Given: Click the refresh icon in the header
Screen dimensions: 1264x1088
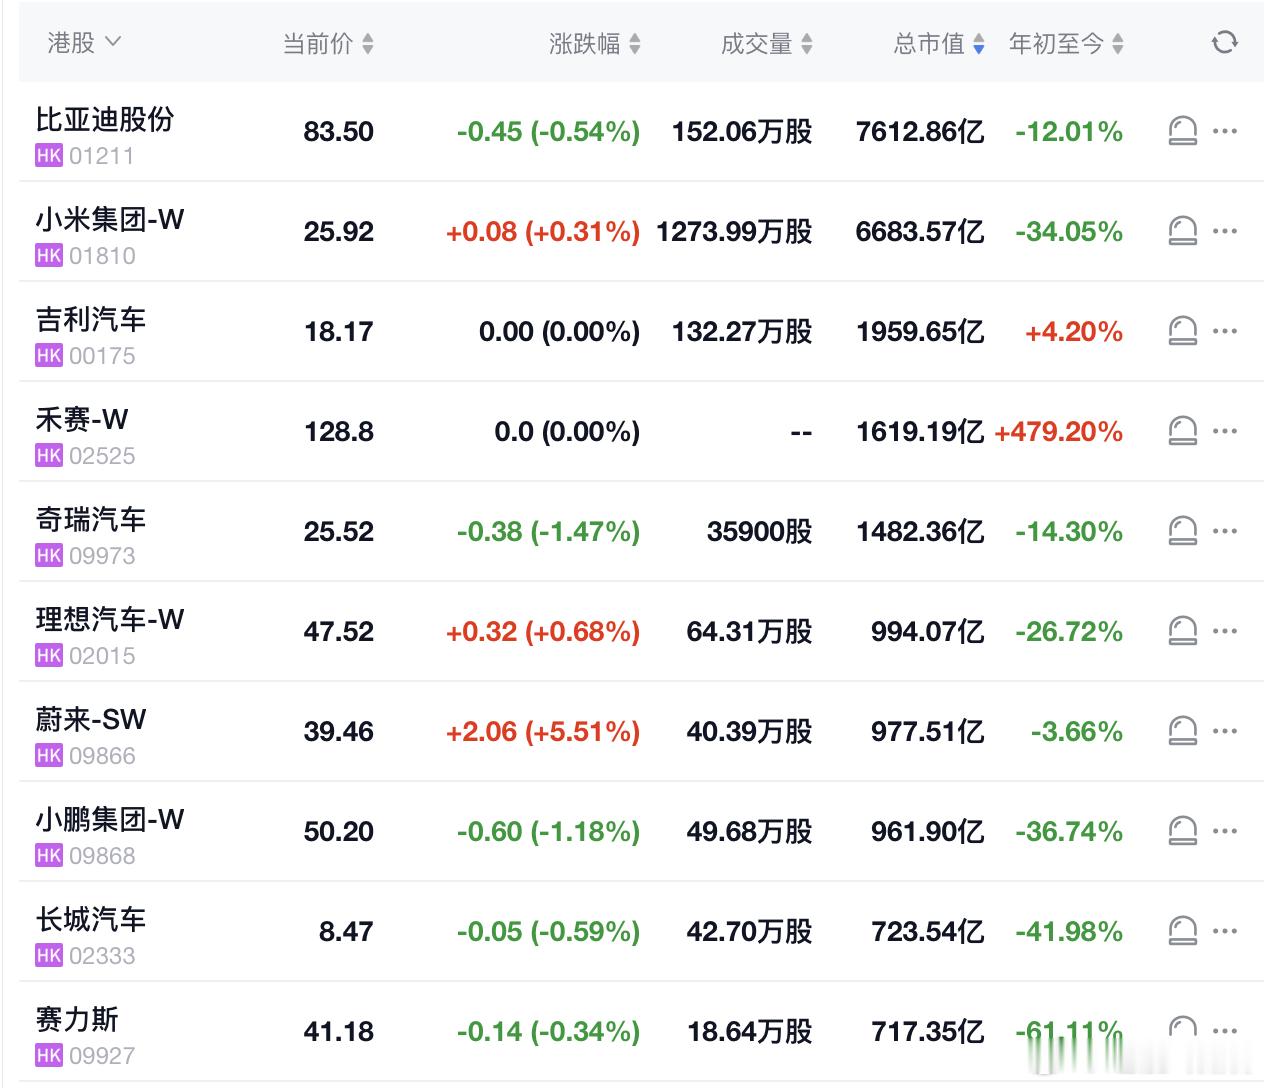Looking at the screenshot, I should [1224, 42].
